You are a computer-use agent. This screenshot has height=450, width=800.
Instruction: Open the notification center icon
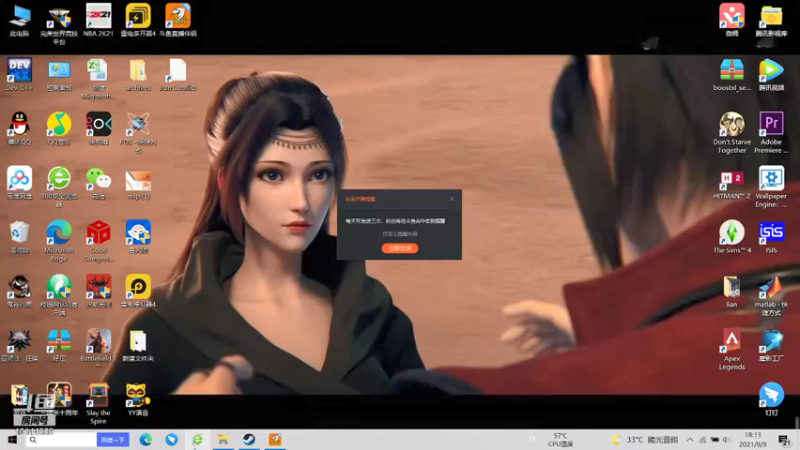point(784,440)
